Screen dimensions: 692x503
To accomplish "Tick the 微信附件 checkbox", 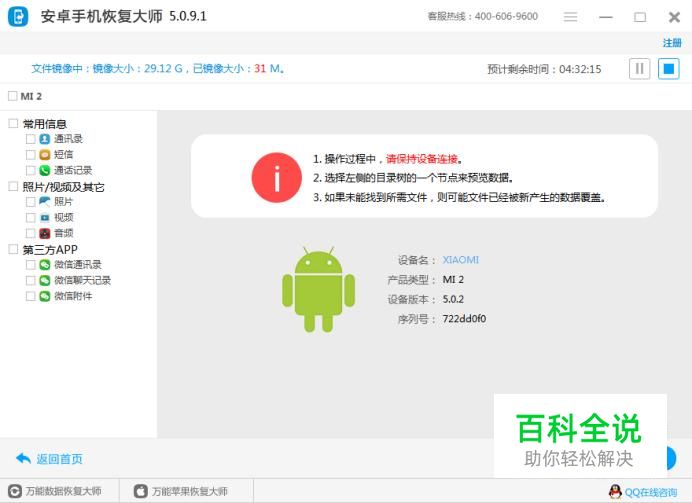I will (x=30, y=296).
